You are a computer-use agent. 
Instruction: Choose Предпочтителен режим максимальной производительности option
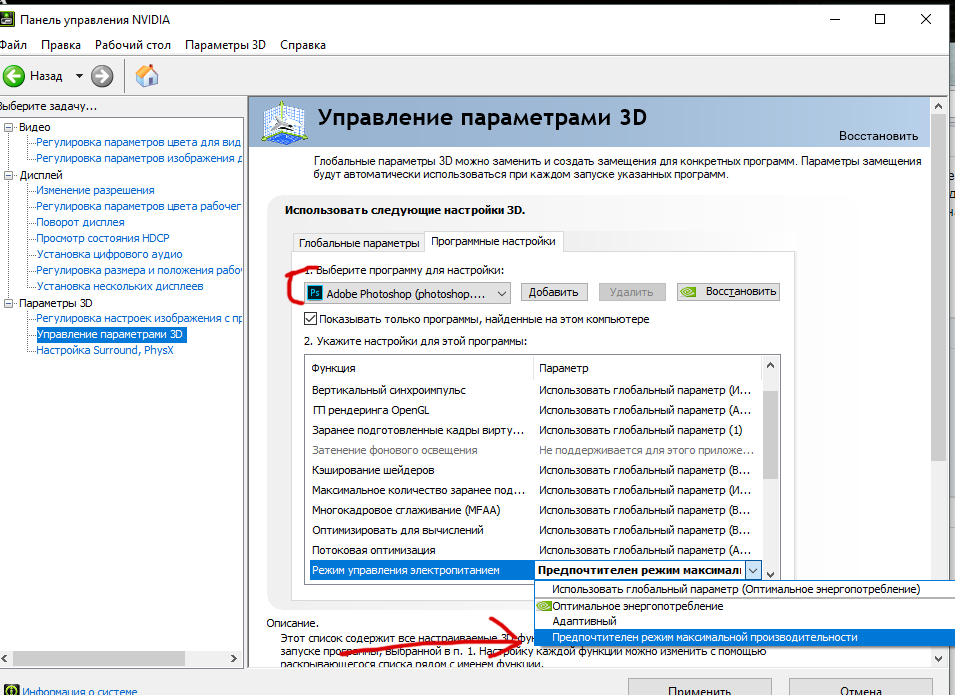[744, 637]
